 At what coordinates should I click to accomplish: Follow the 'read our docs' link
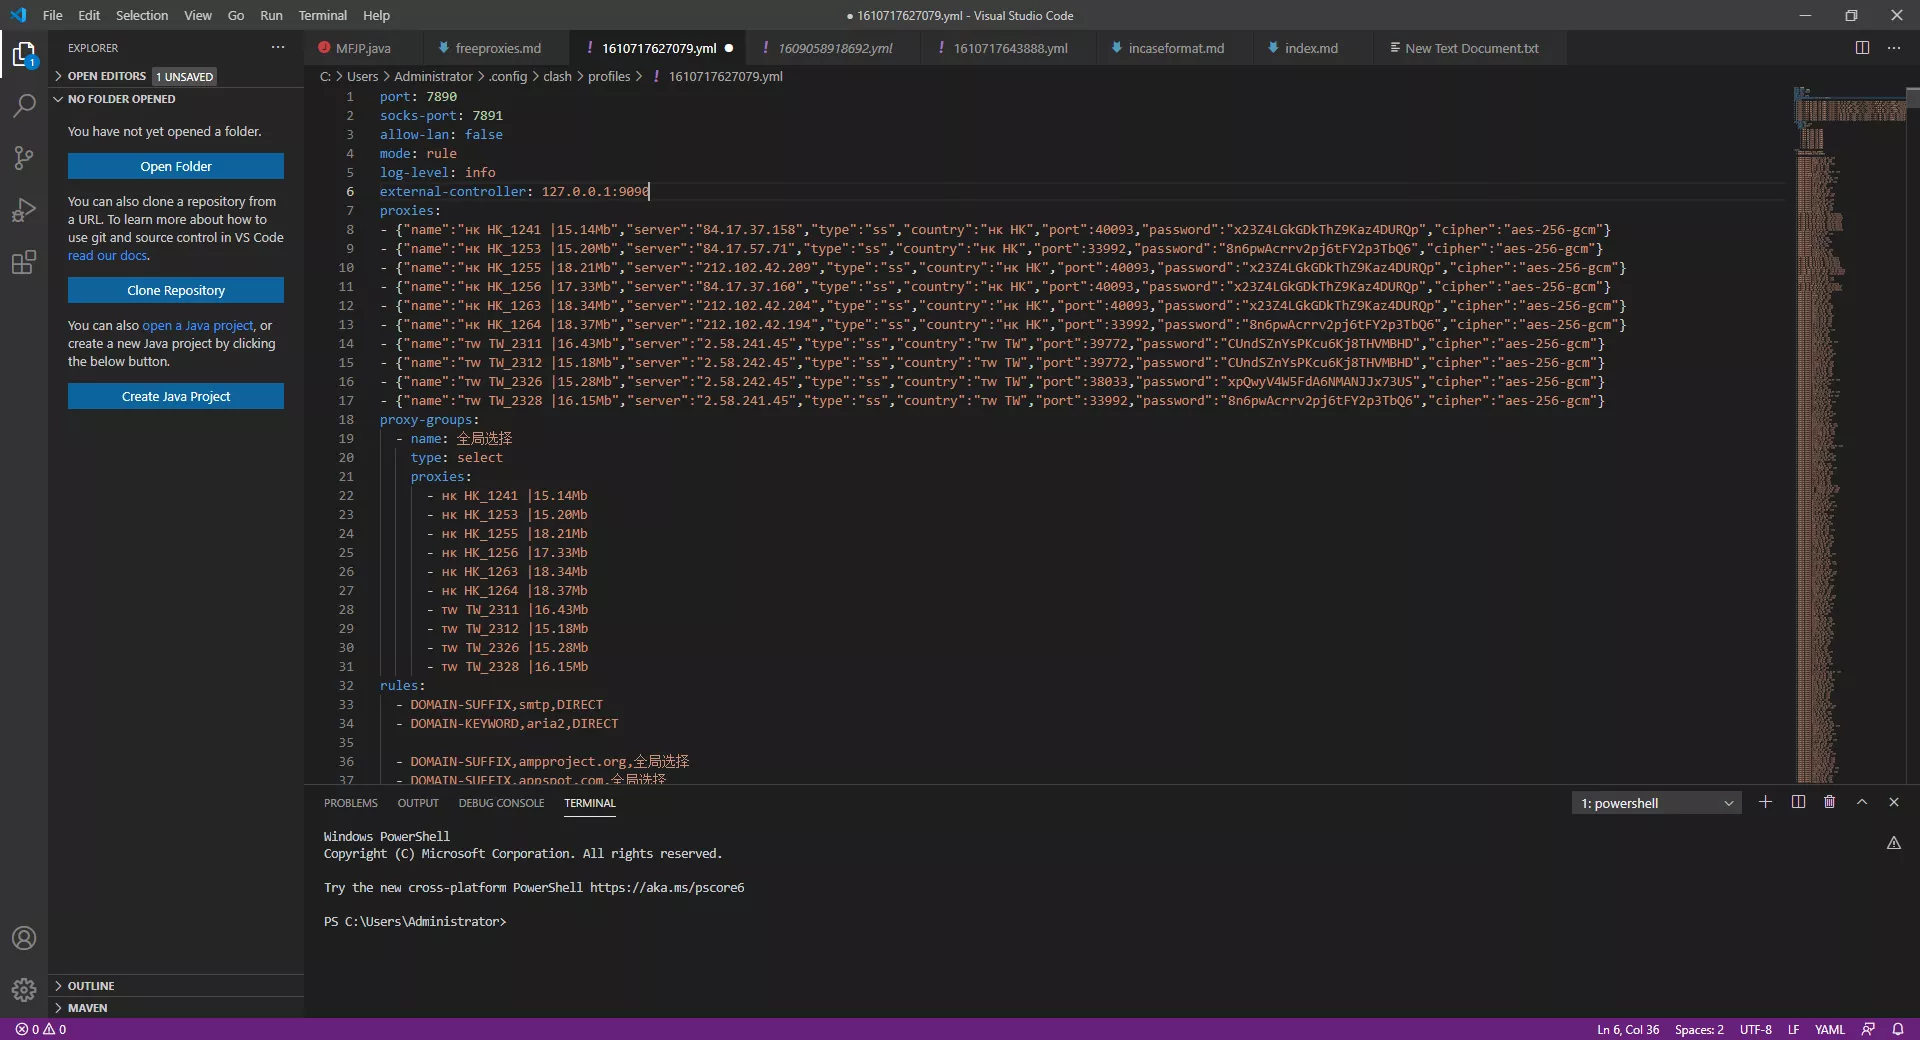click(x=108, y=256)
